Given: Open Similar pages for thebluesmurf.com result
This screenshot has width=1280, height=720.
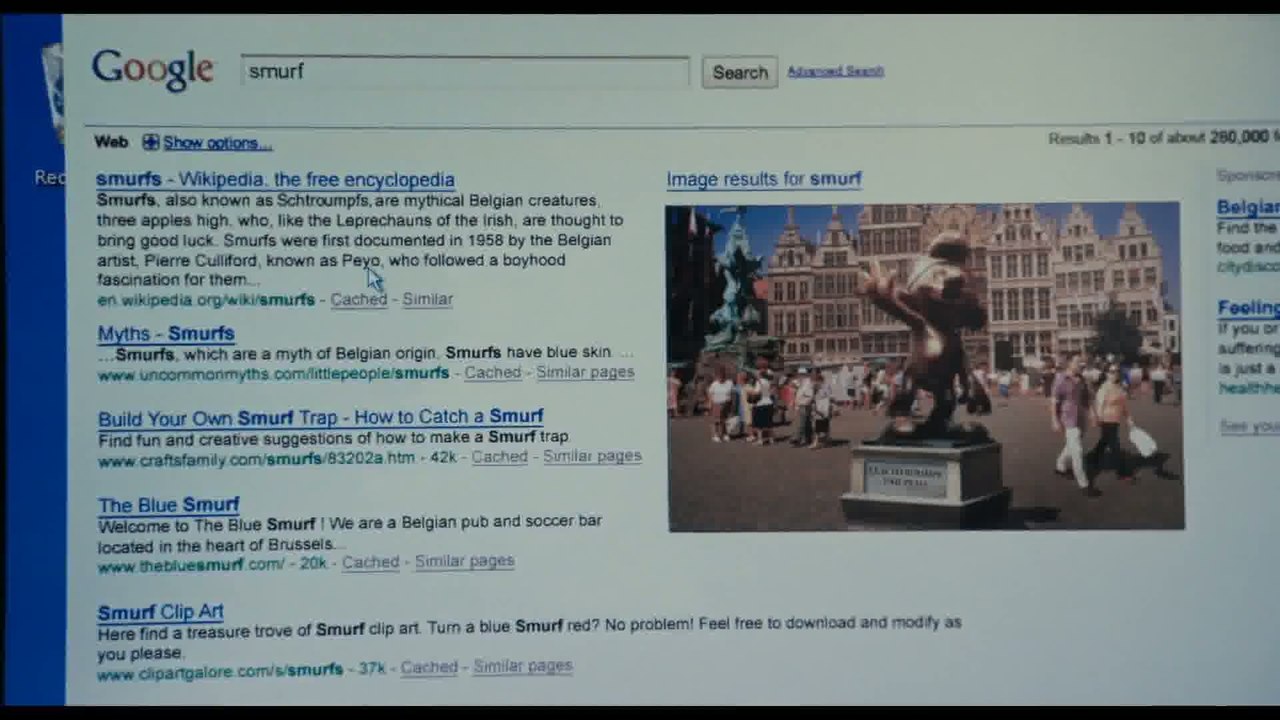Looking at the screenshot, I should [464, 561].
